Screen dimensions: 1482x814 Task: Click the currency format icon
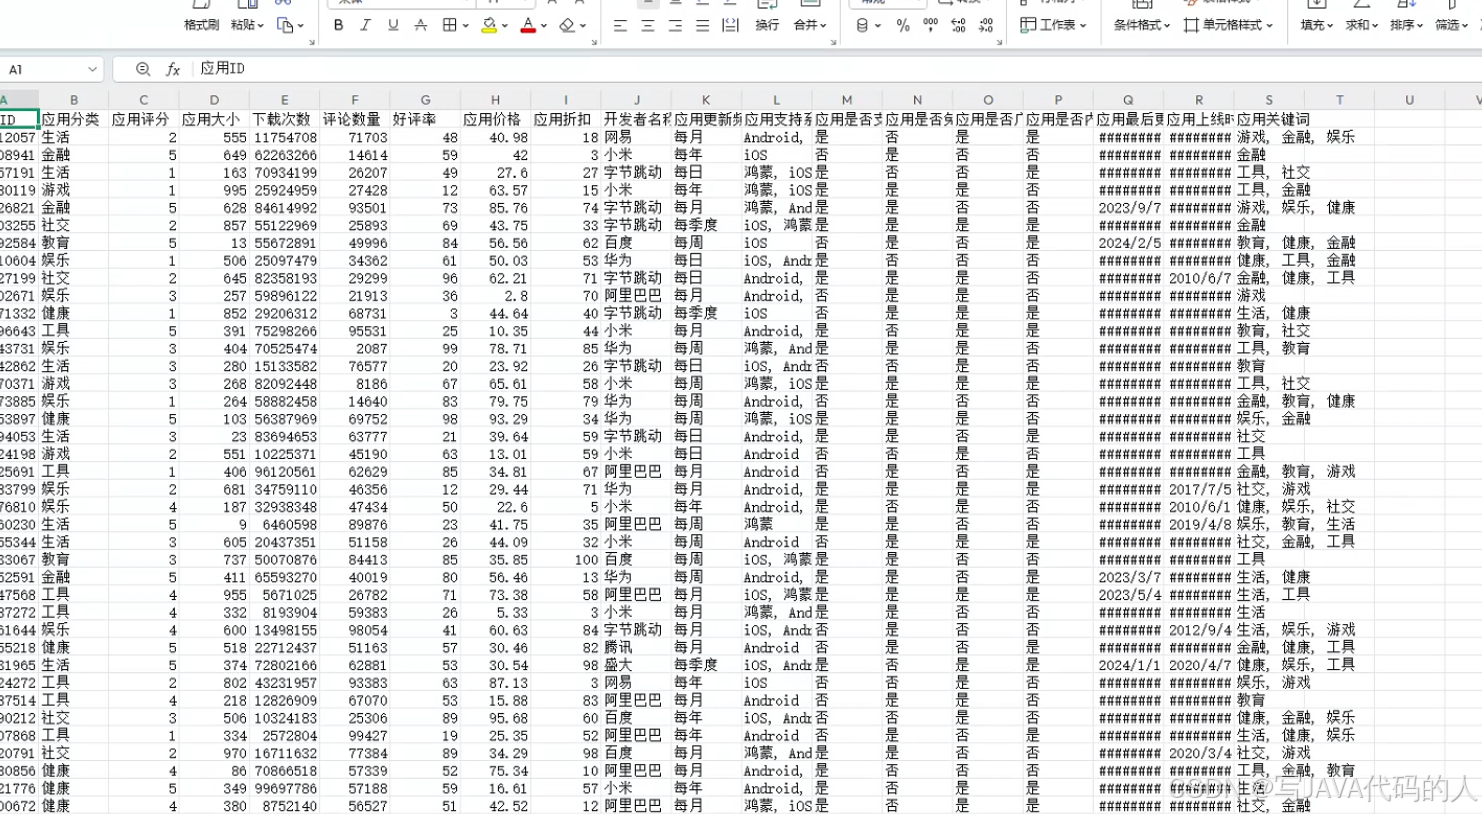tap(862, 25)
